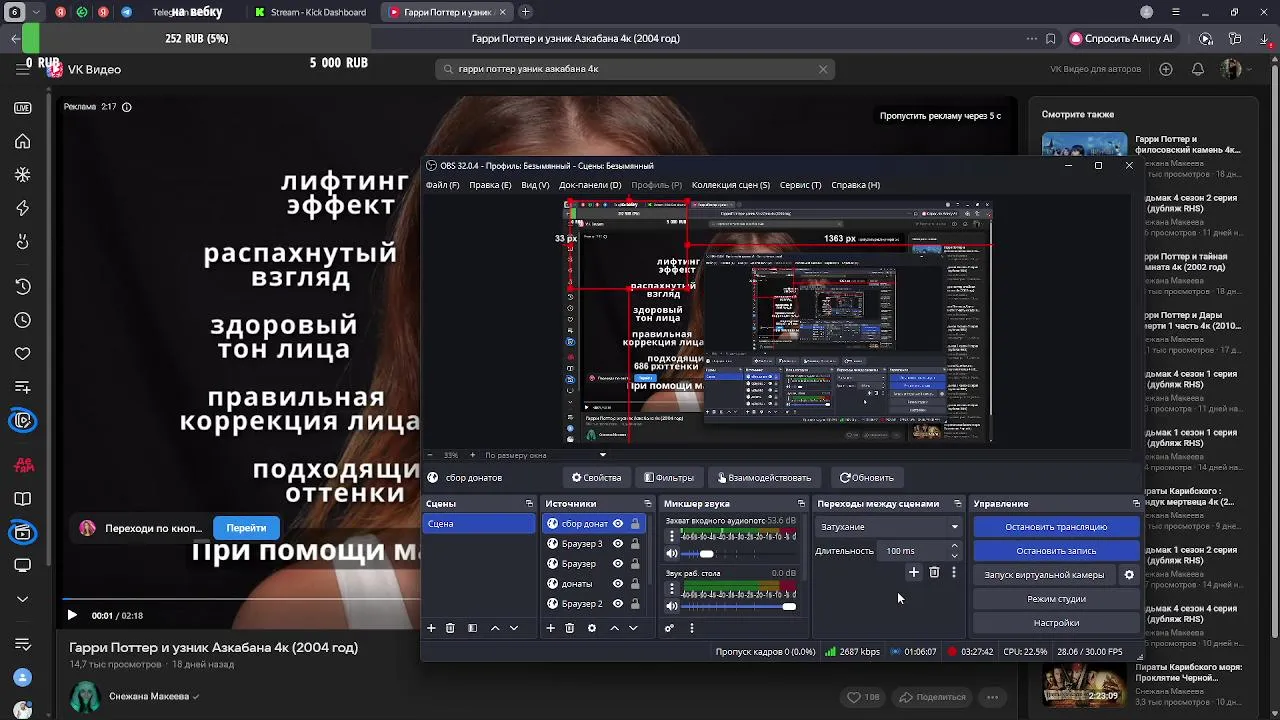Image resolution: width=1280 pixels, height=720 pixels.
Task: Open the OBS Свойства (properties) button
Action: click(596, 478)
